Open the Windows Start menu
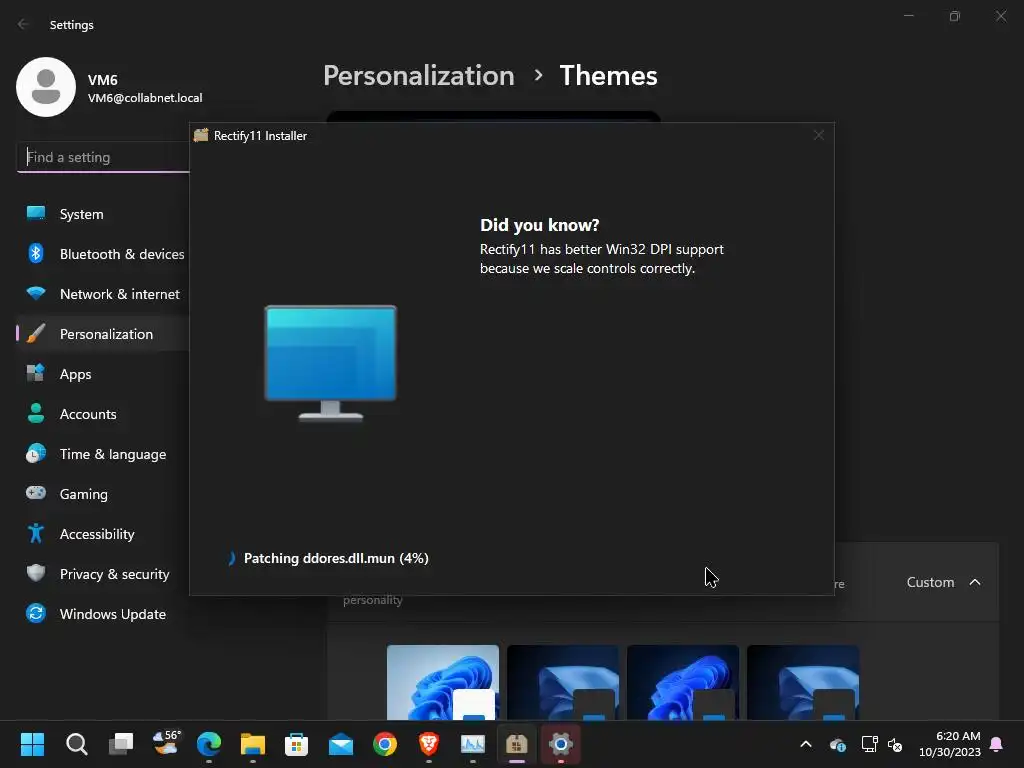1024x768 pixels. point(32,744)
